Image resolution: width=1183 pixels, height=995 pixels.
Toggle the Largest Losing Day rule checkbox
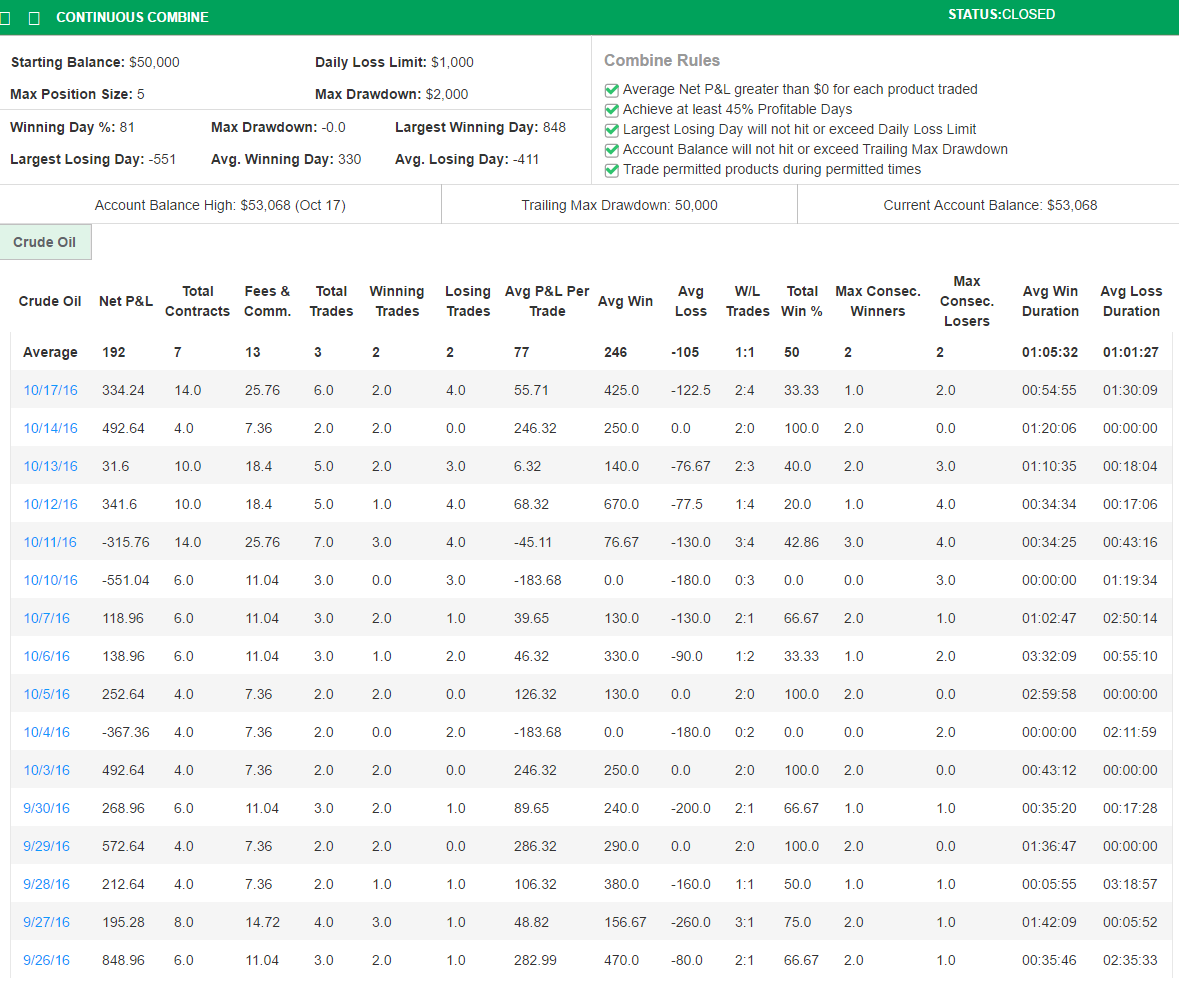tap(612, 130)
